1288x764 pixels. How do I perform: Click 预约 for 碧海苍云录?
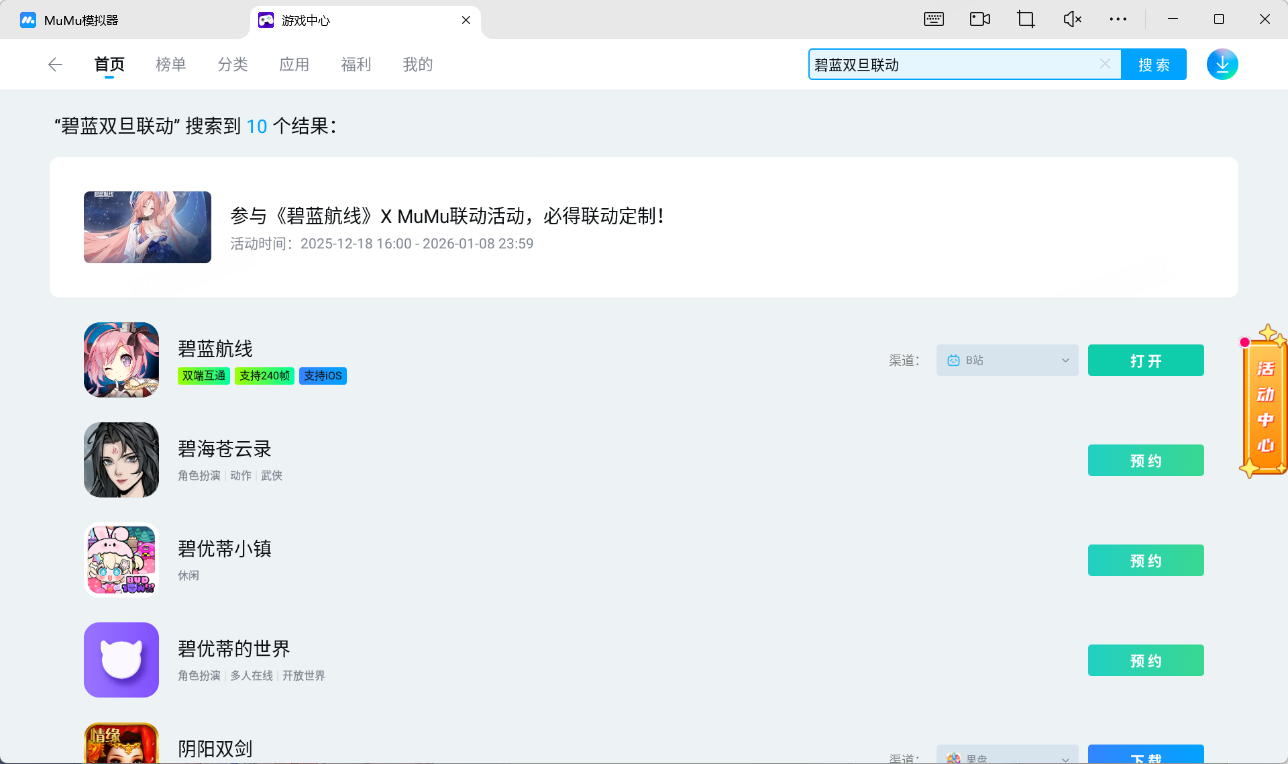(x=1145, y=460)
